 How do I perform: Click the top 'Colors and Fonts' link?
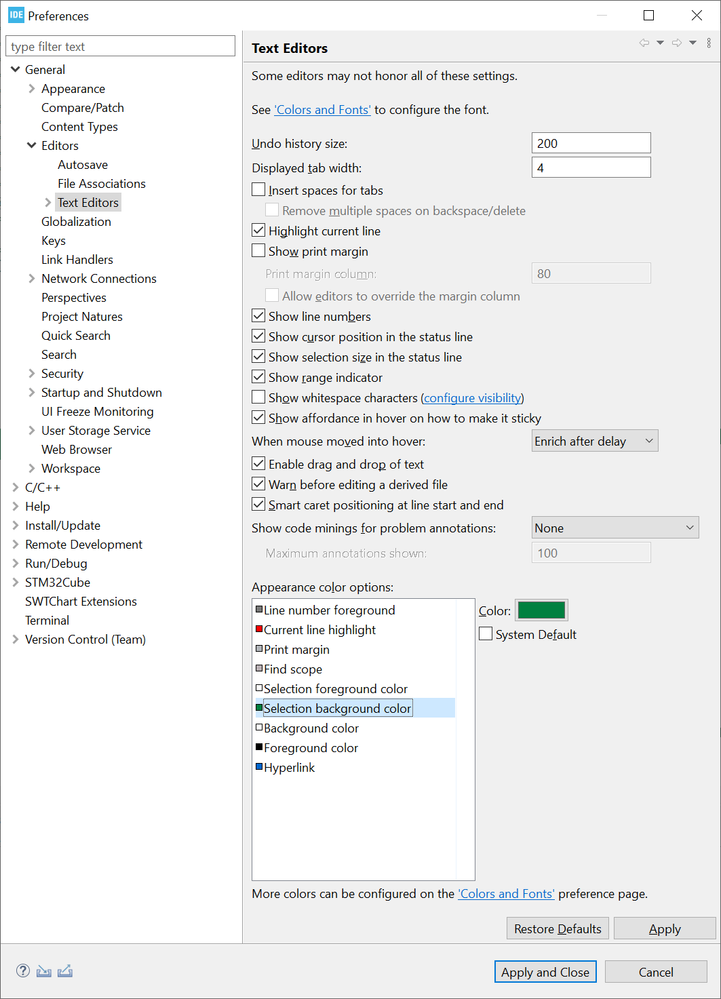[x=322, y=110]
